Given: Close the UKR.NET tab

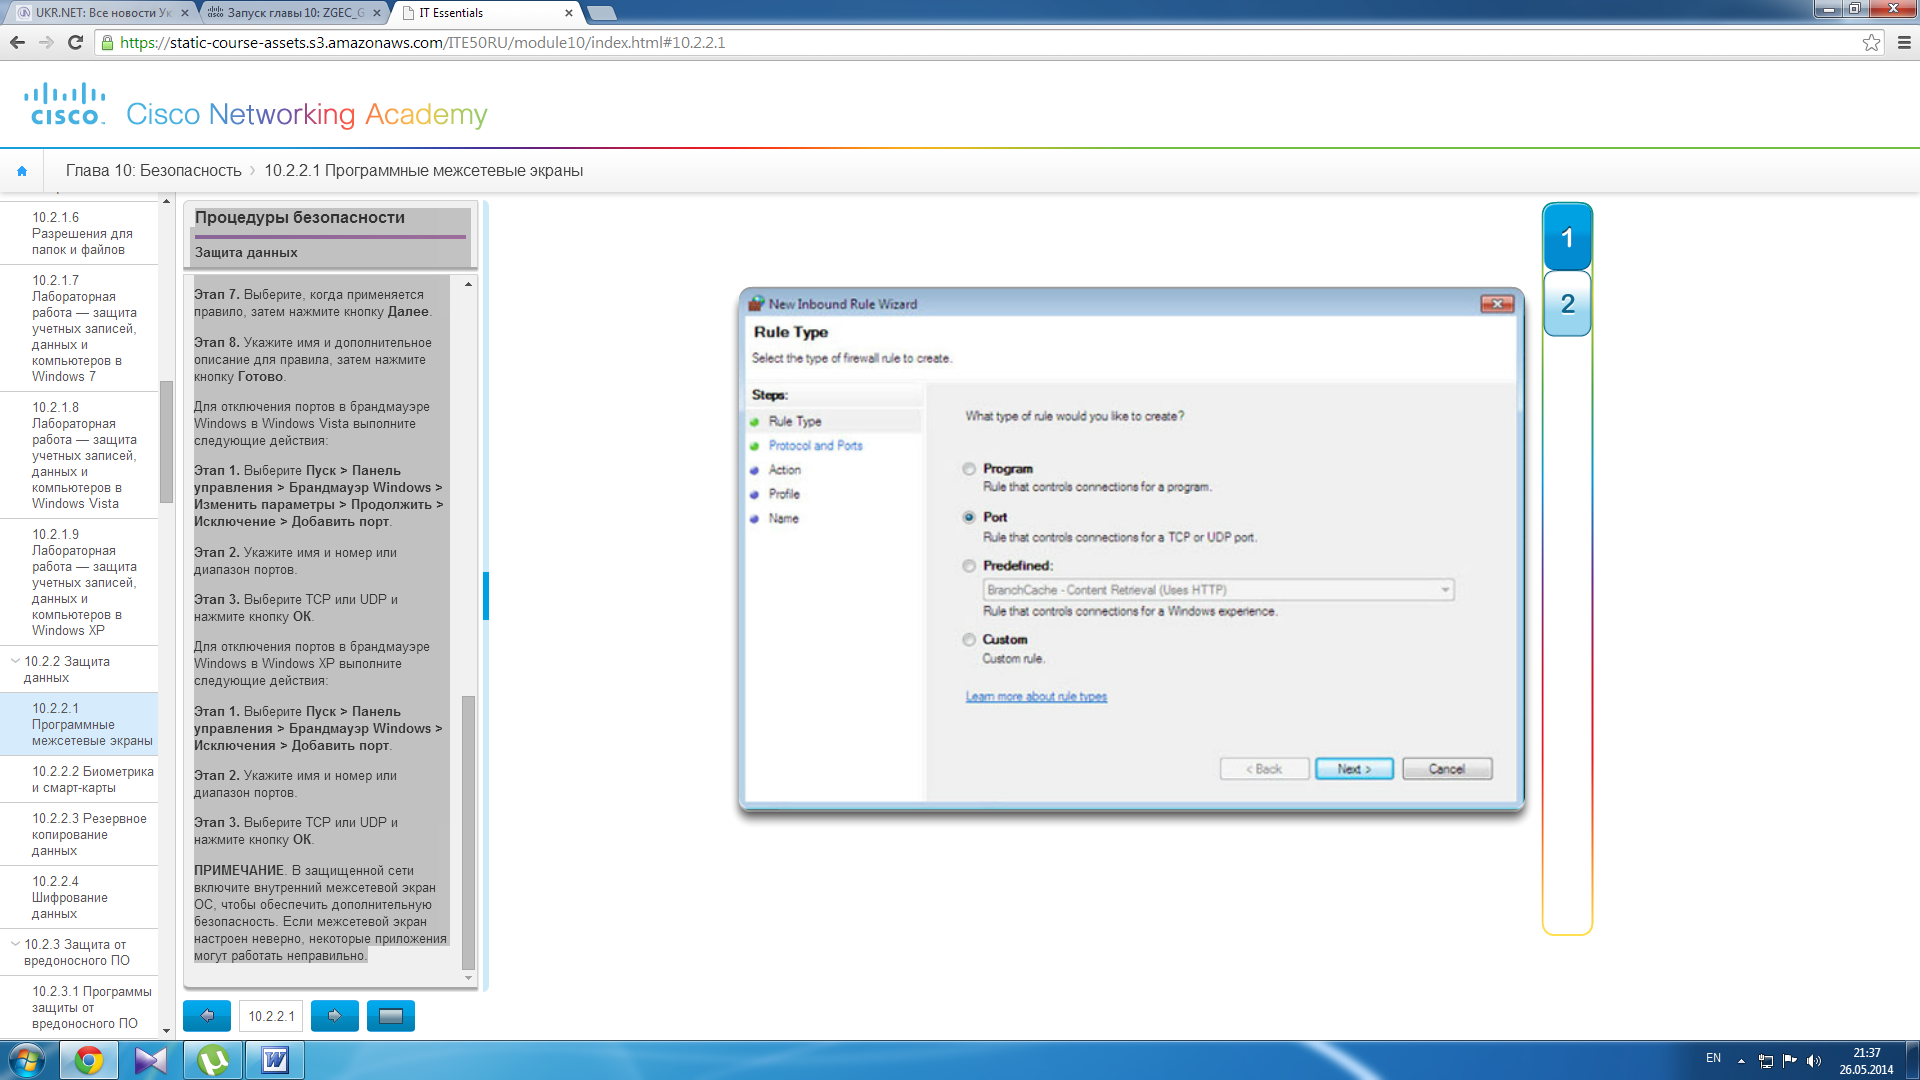Looking at the screenshot, I should click(185, 13).
